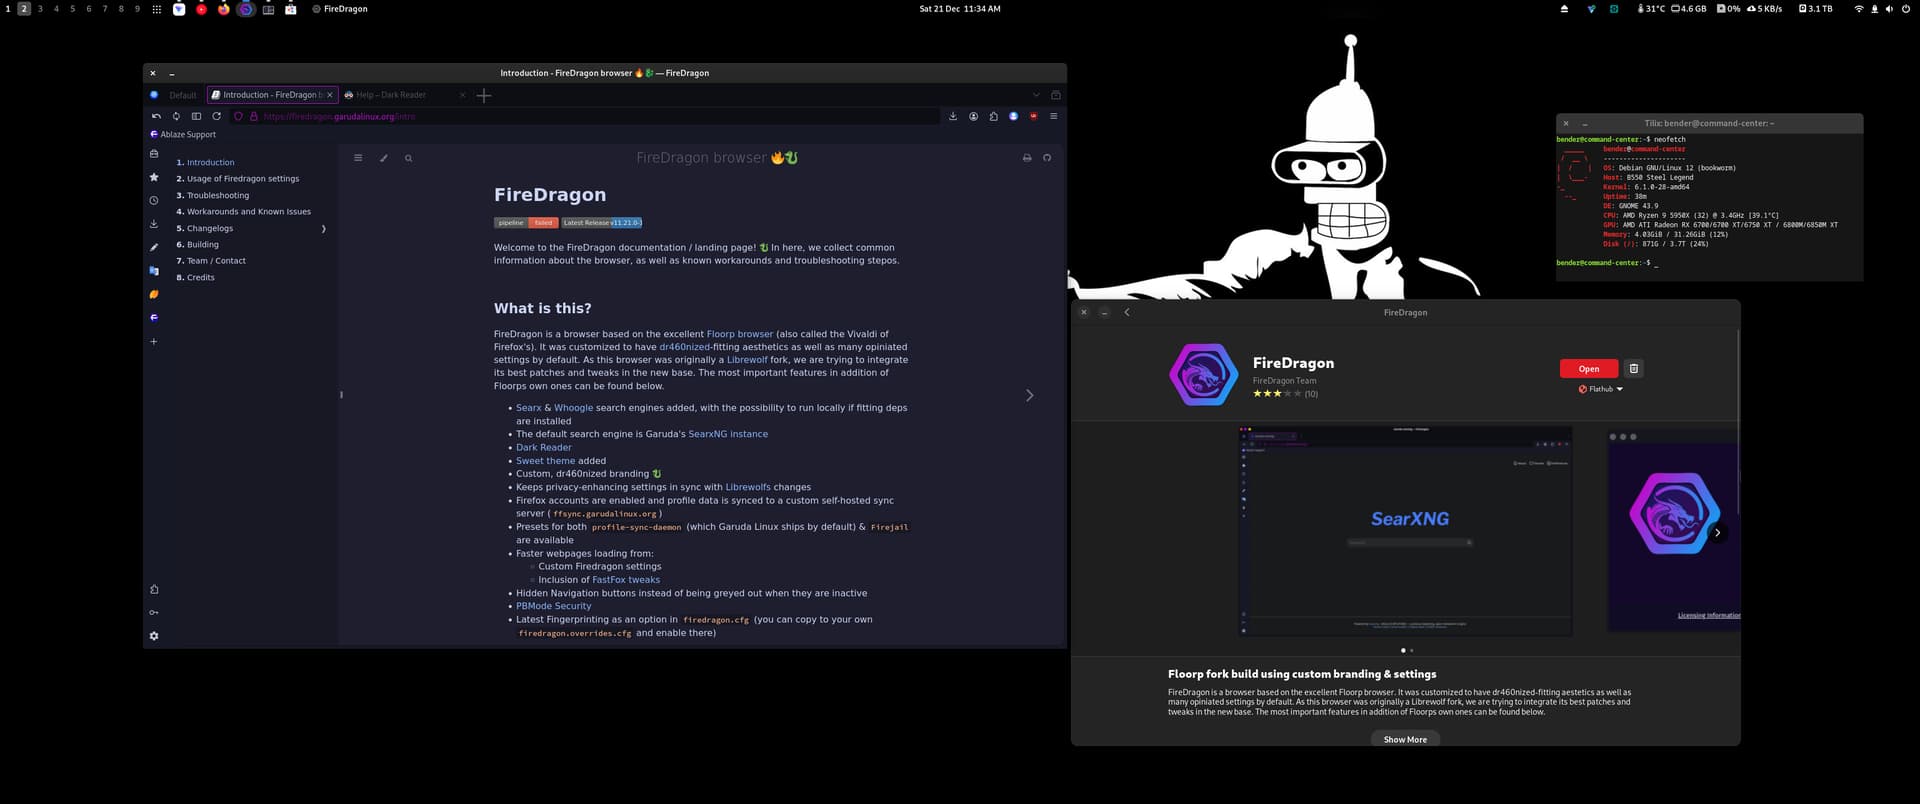Open docs search magnifier icon

coord(408,158)
